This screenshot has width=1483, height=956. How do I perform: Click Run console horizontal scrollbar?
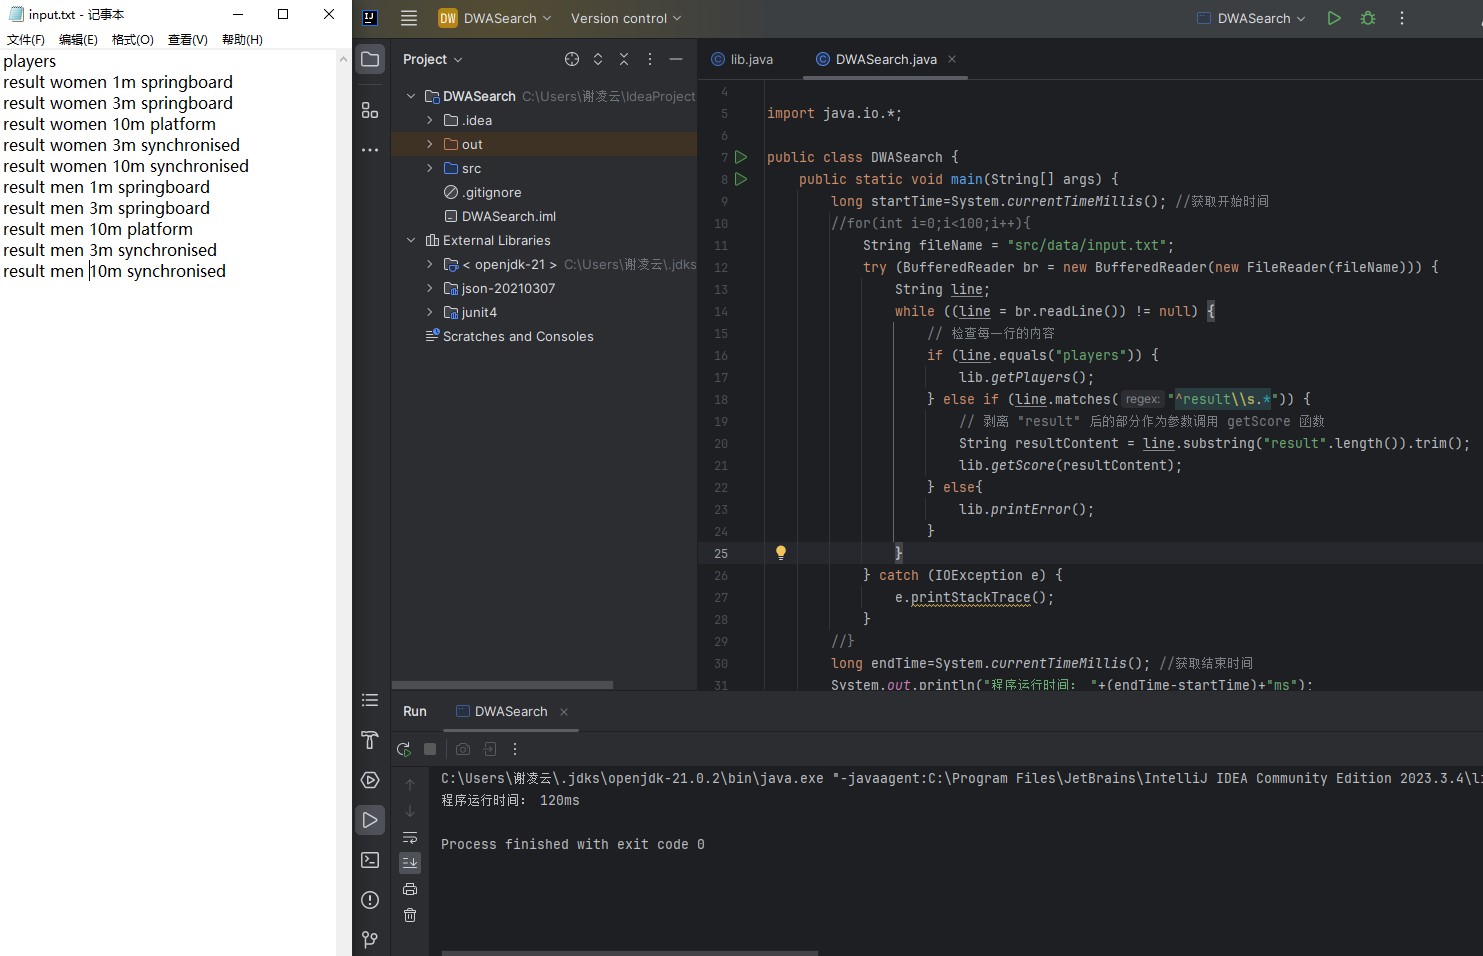630,953
